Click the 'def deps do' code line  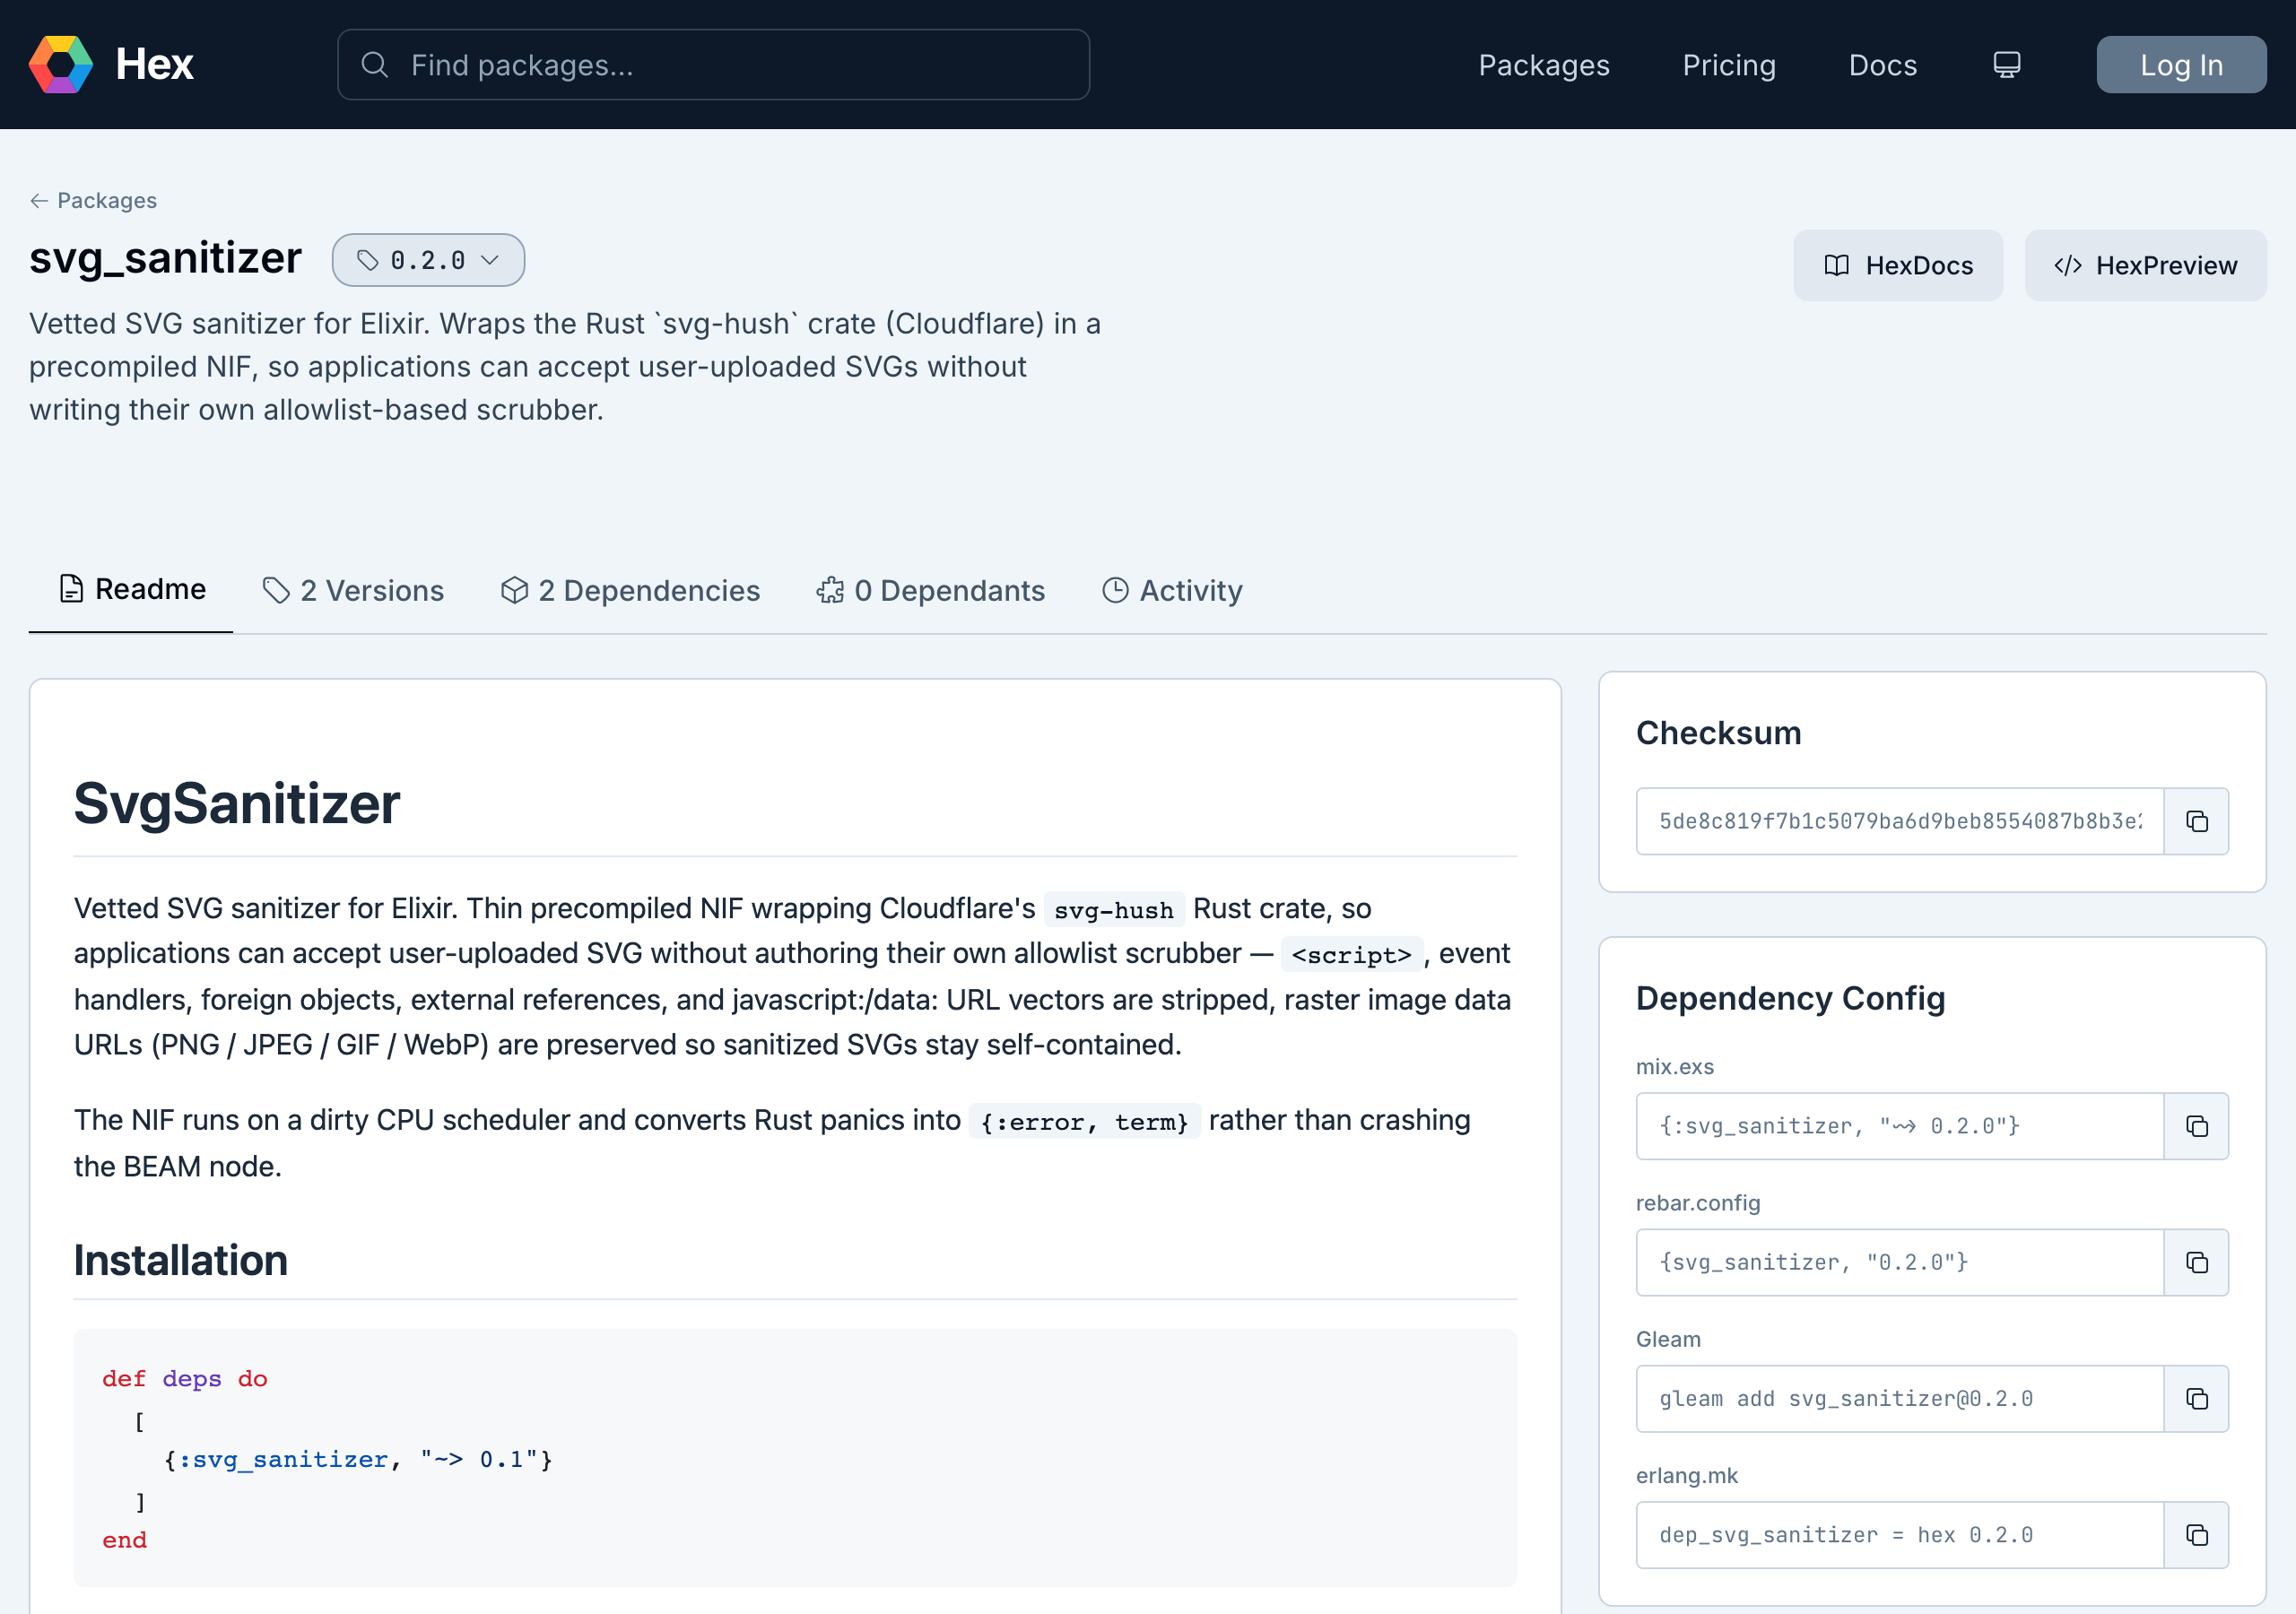185,1379
